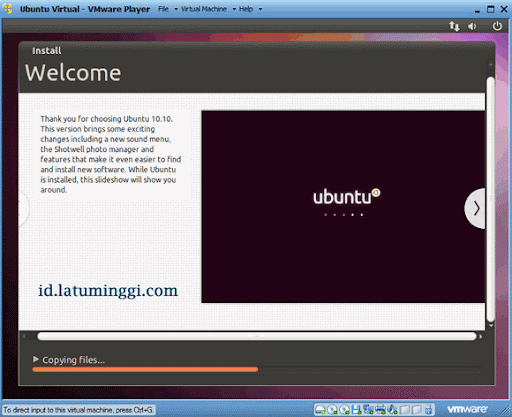
Task: Open the Ubuntu power session icon
Action: [497, 26]
